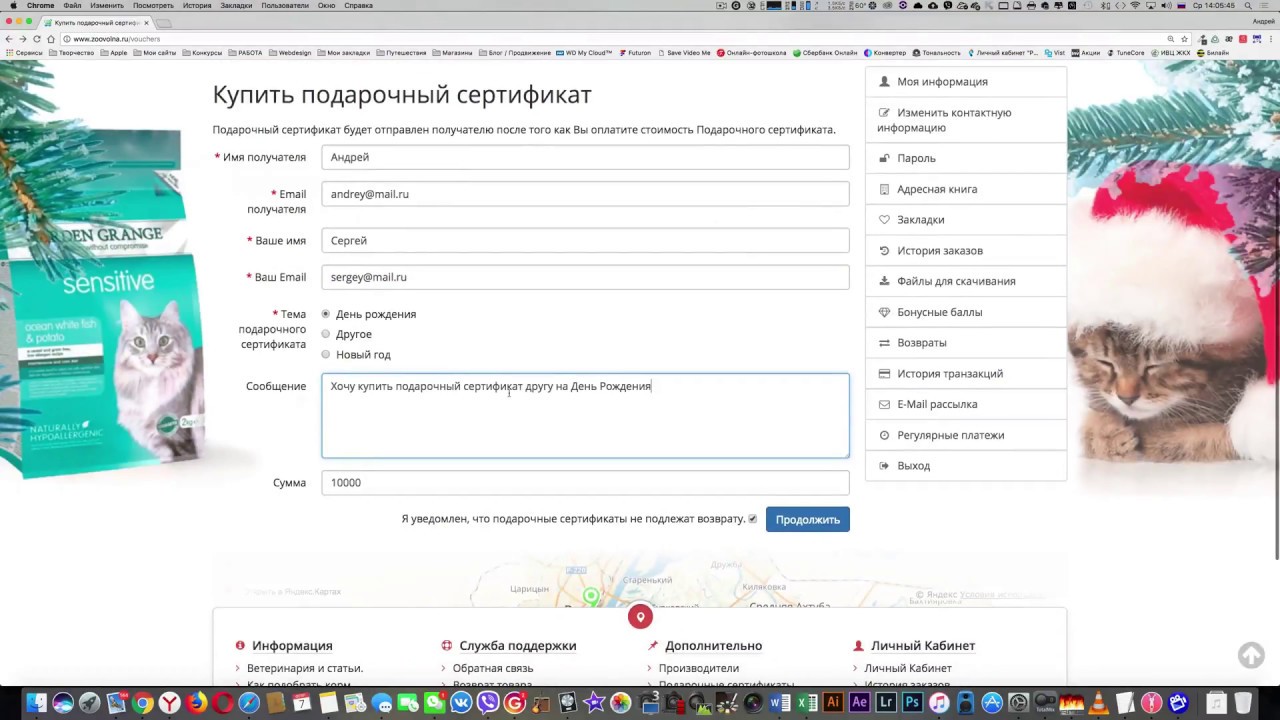Screen dimensions: 1280x720
Task: Open the Сбербанк Онлайн bookmark
Action: pos(825,53)
